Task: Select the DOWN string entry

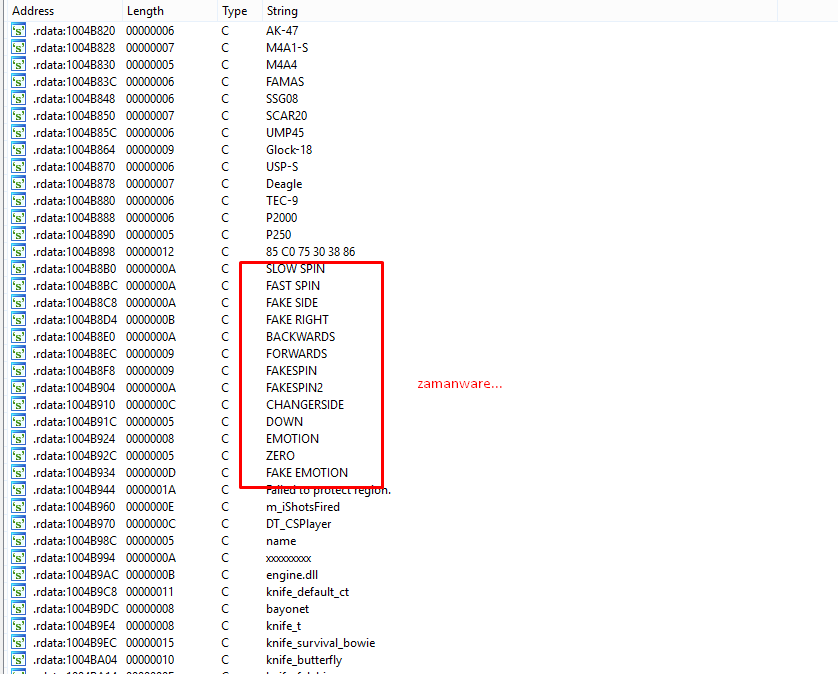Action: pos(284,422)
